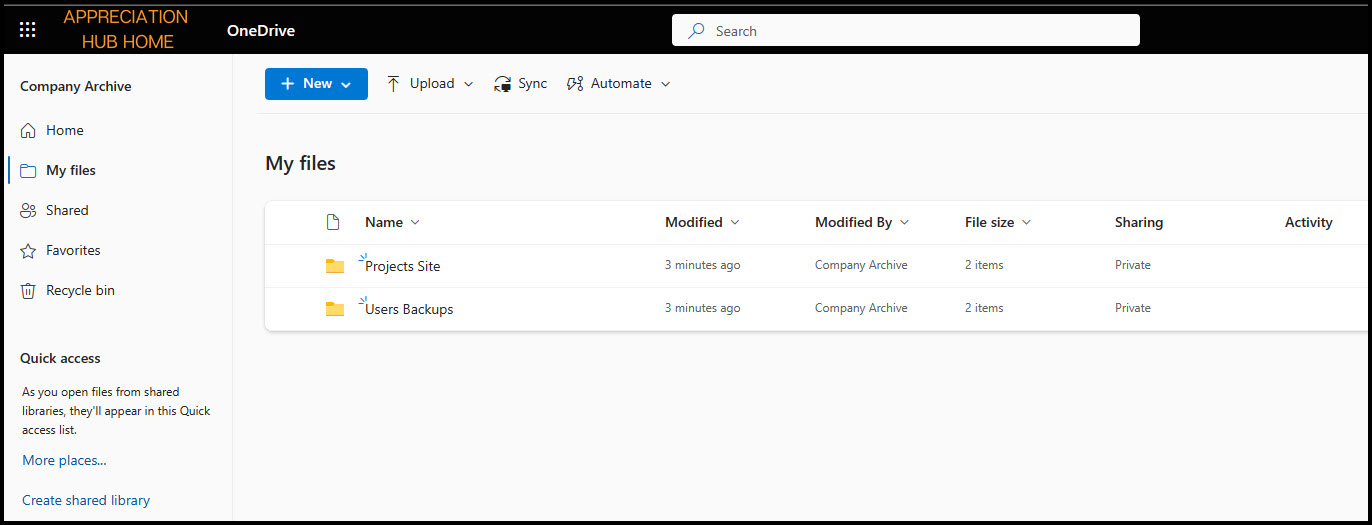
Task: Open the app launcher waffle icon
Action: tap(28, 30)
